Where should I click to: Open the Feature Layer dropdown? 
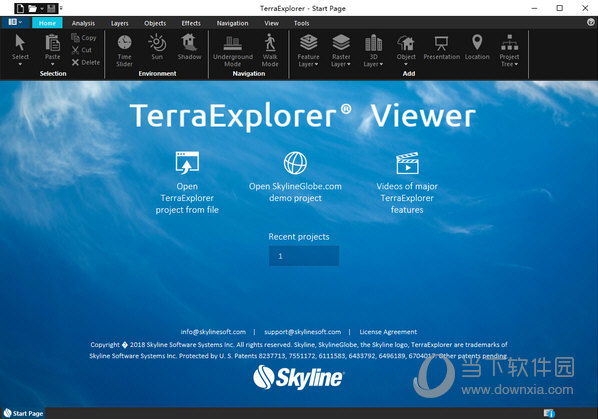point(308,50)
